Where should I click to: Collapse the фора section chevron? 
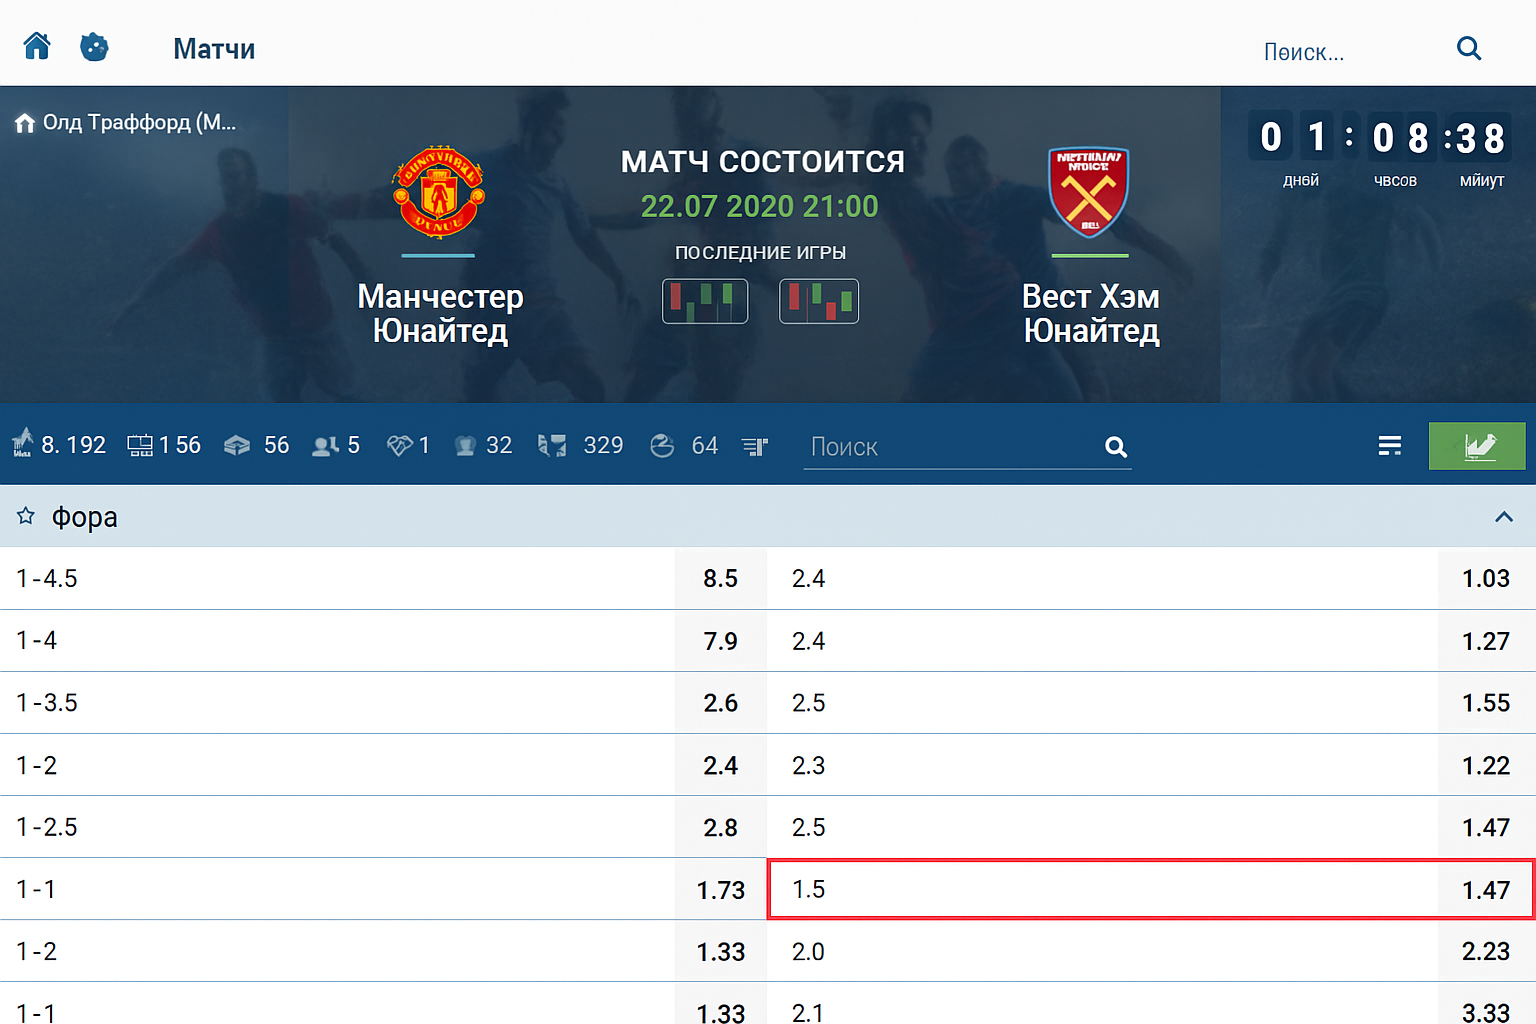click(x=1503, y=516)
